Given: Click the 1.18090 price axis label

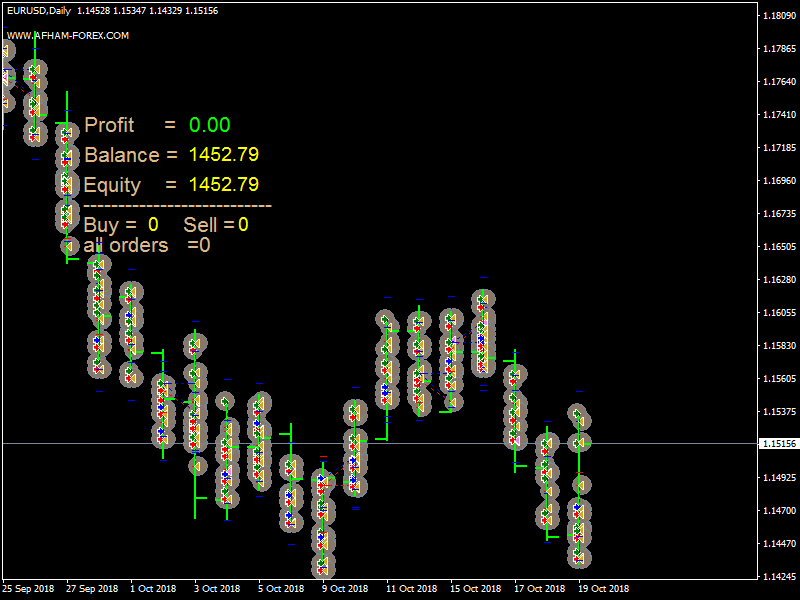Looking at the screenshot, I should pos(778,16).
